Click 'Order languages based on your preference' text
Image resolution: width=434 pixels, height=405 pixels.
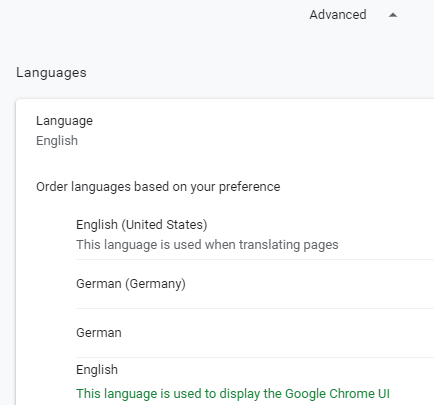[x=158, y=187]
